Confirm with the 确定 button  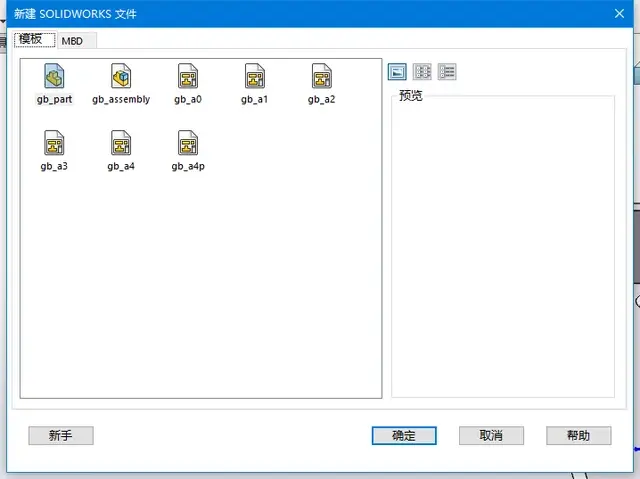404,435
